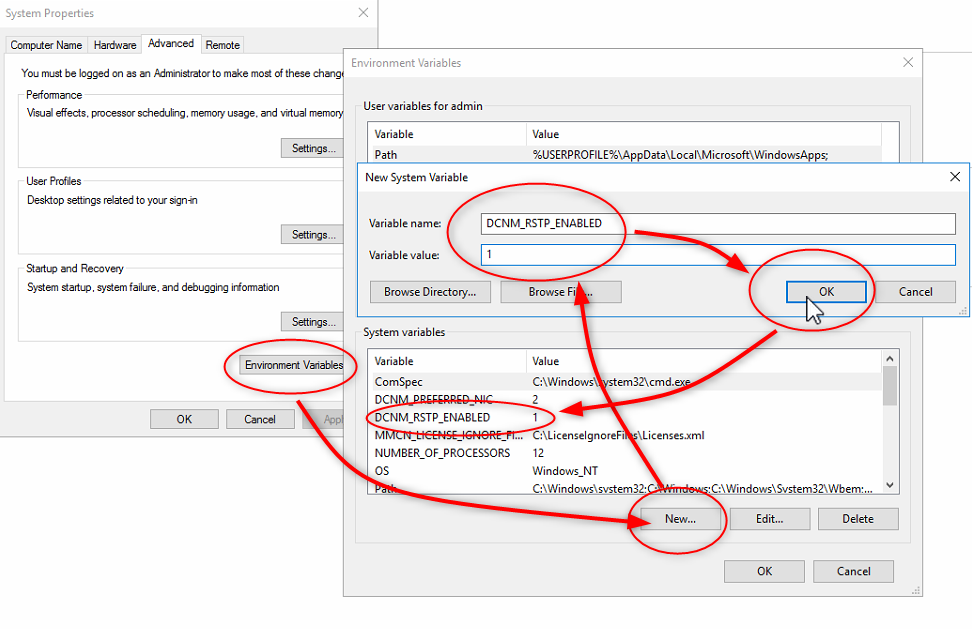Image resolution: width=972 pixels, height=629 pixels.
Task: Select the Remote tab
Action: [x=222, y=45]
